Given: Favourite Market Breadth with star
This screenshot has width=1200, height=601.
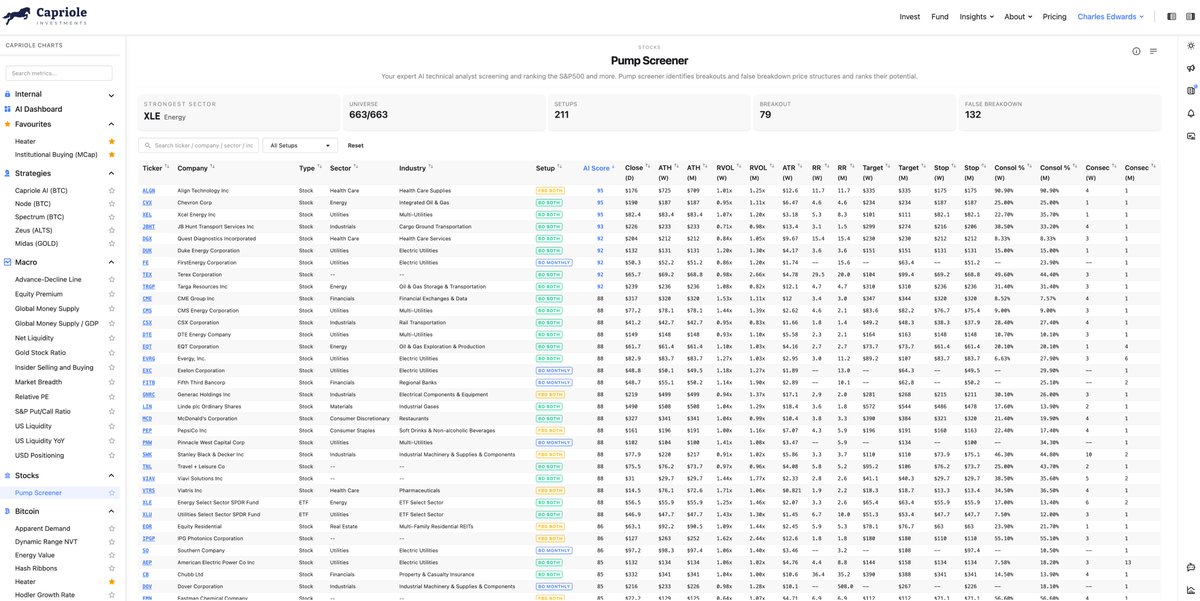Looking at the screenshot, I should tap(112, 382).
